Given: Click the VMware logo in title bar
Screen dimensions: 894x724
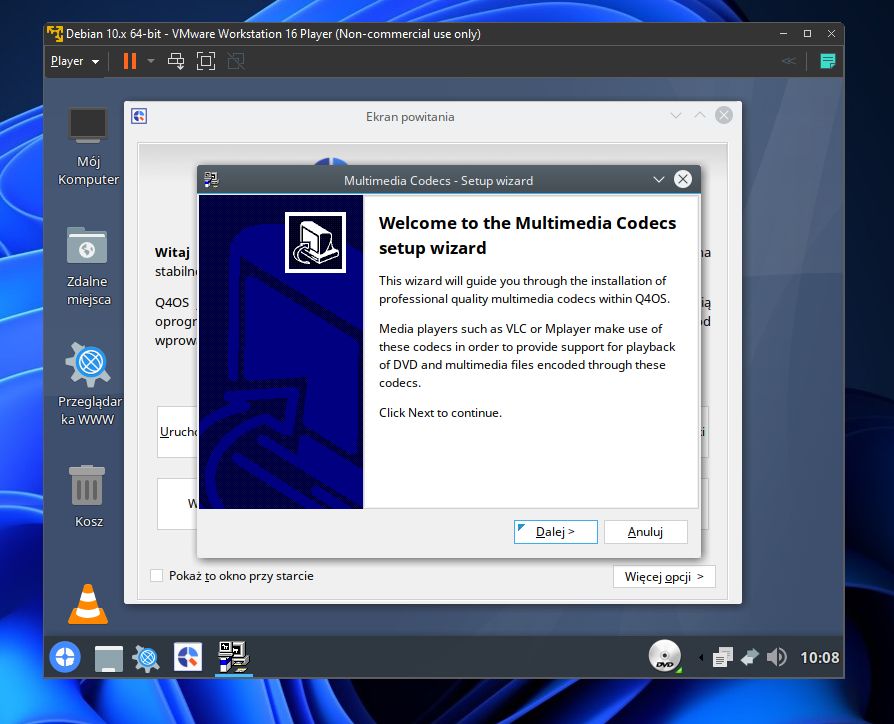Looking at the screenshot, I should 55,34.
